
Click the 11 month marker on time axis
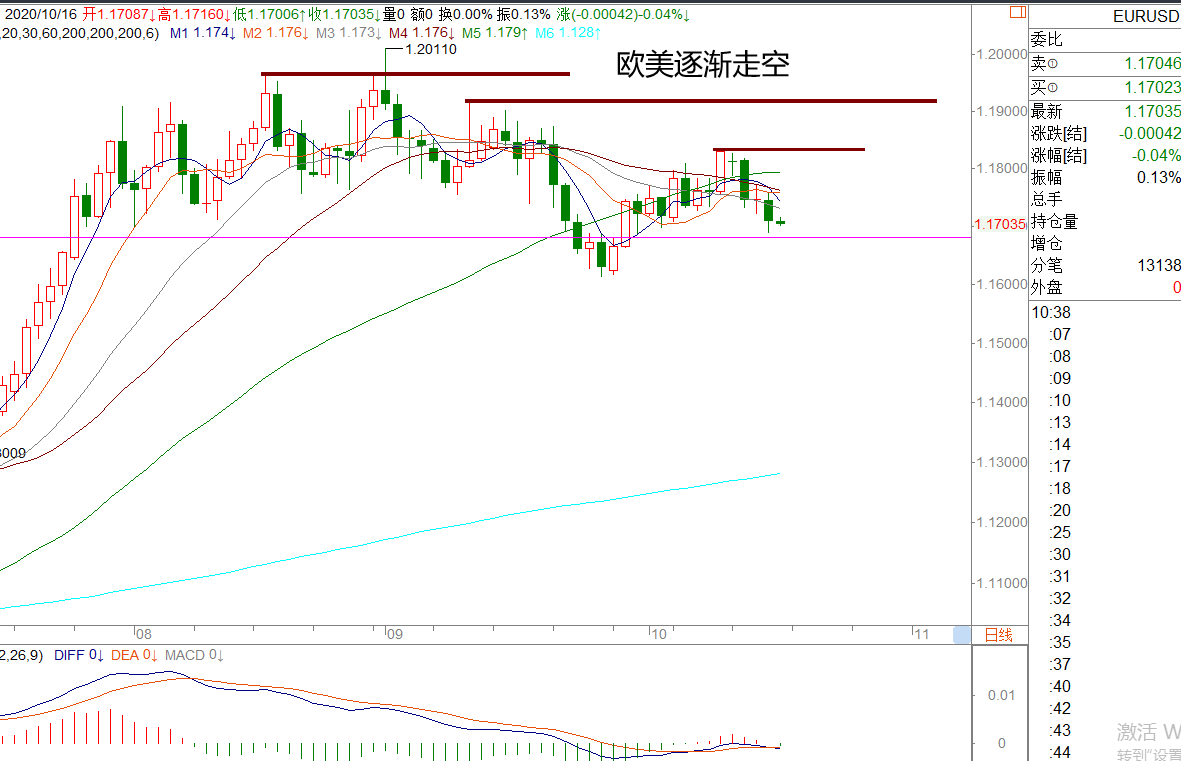point(922,634)
